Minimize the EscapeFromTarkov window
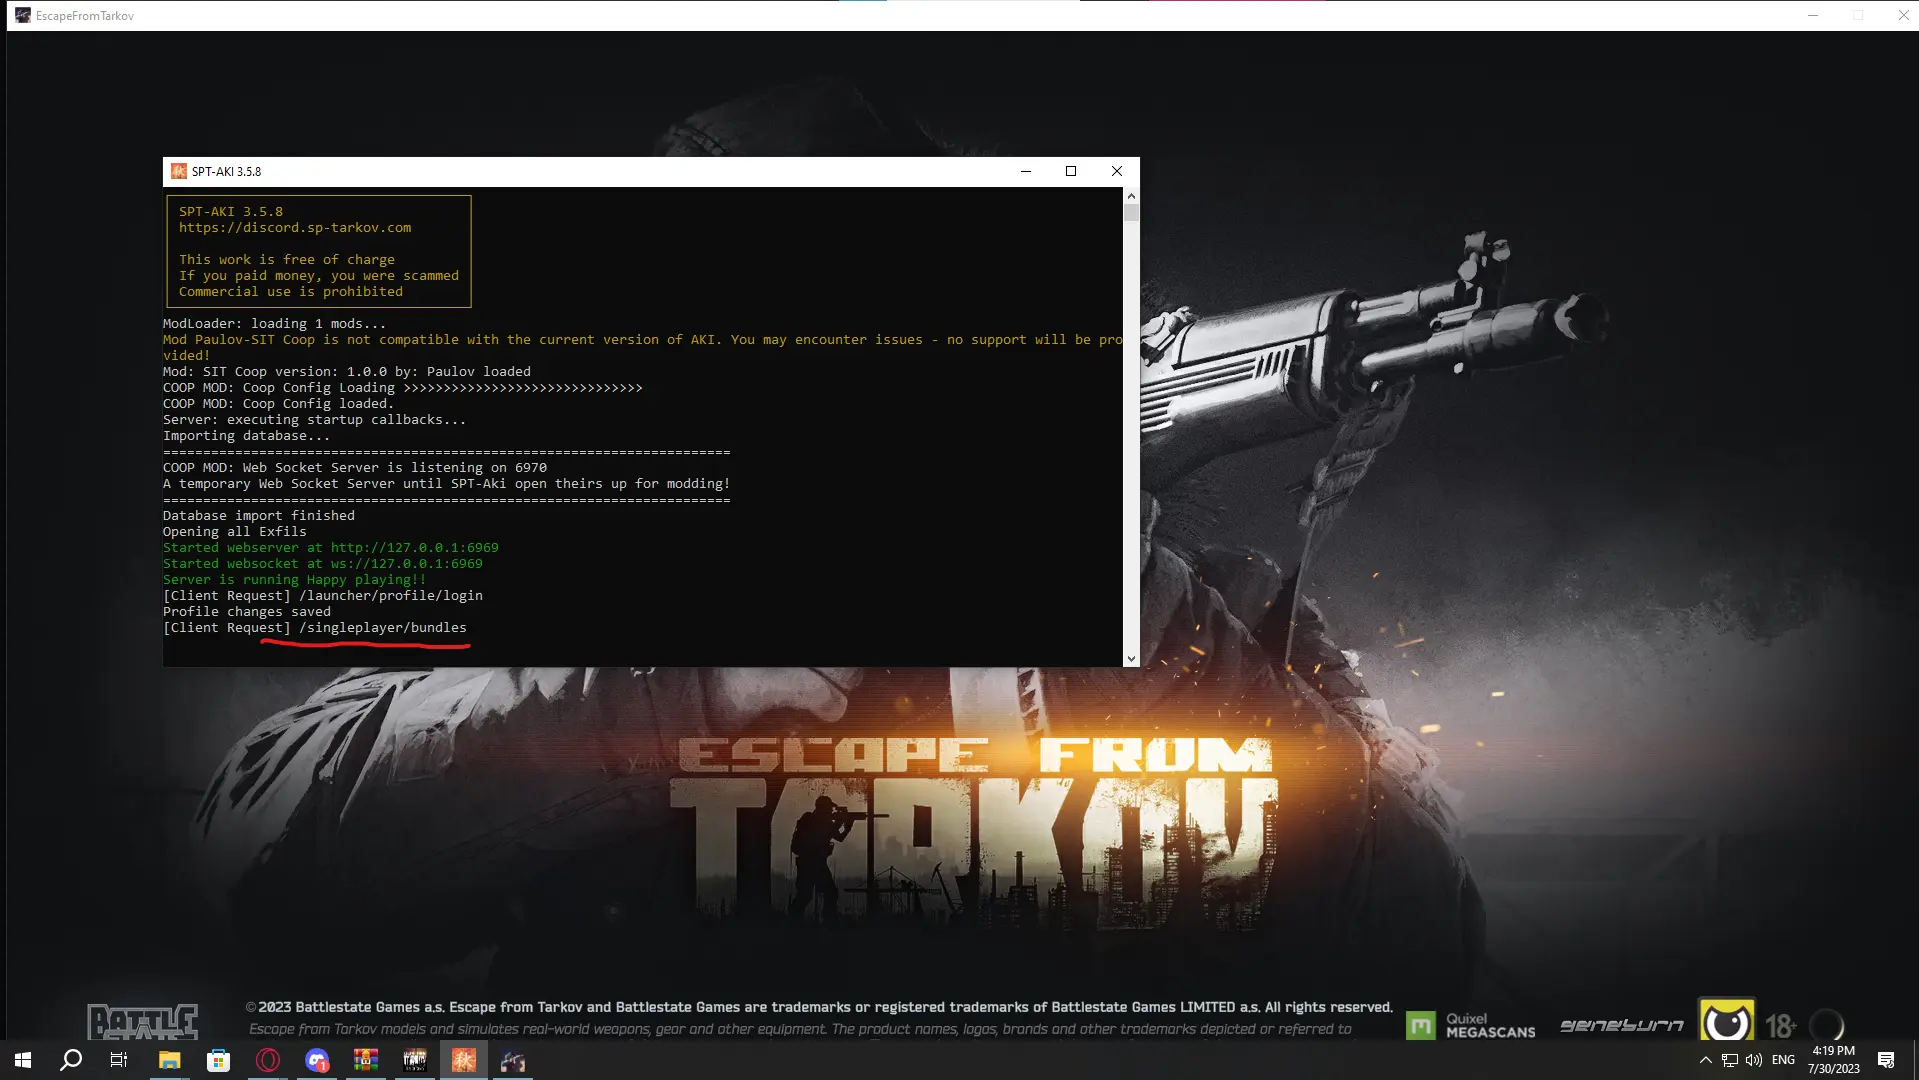The image size is (1919, 1080). tap(1812, 15)
